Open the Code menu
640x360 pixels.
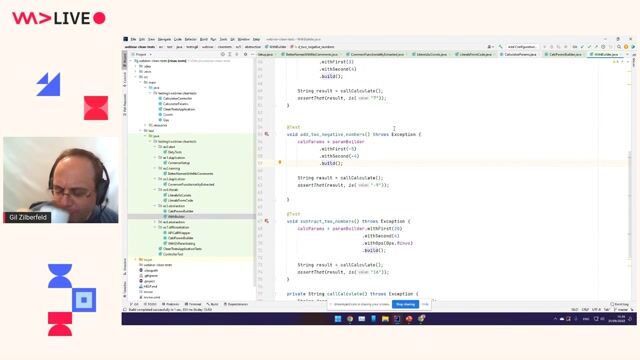(178, 39)
